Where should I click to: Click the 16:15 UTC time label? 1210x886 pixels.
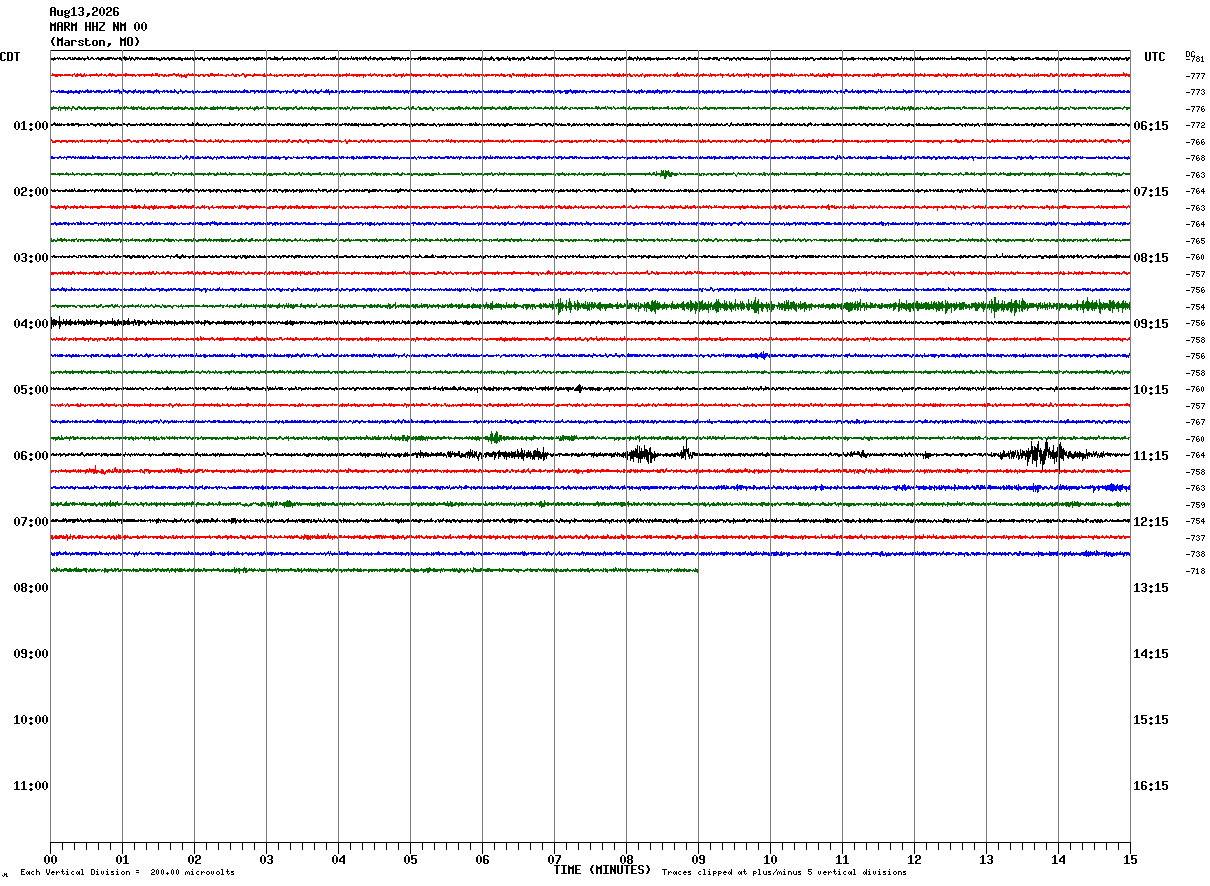click(x=1150, y=786)
